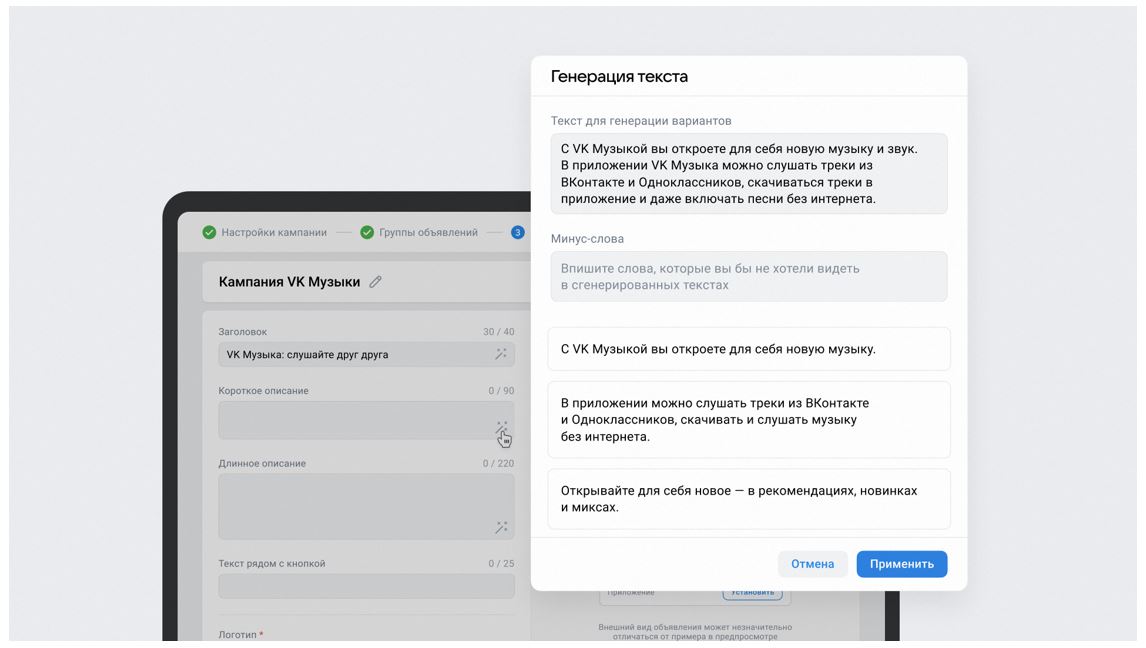Viewport: 1146px width, 648px height.
Task: Click the Текст для генерации вариантов field
Action: click(748, 174)
